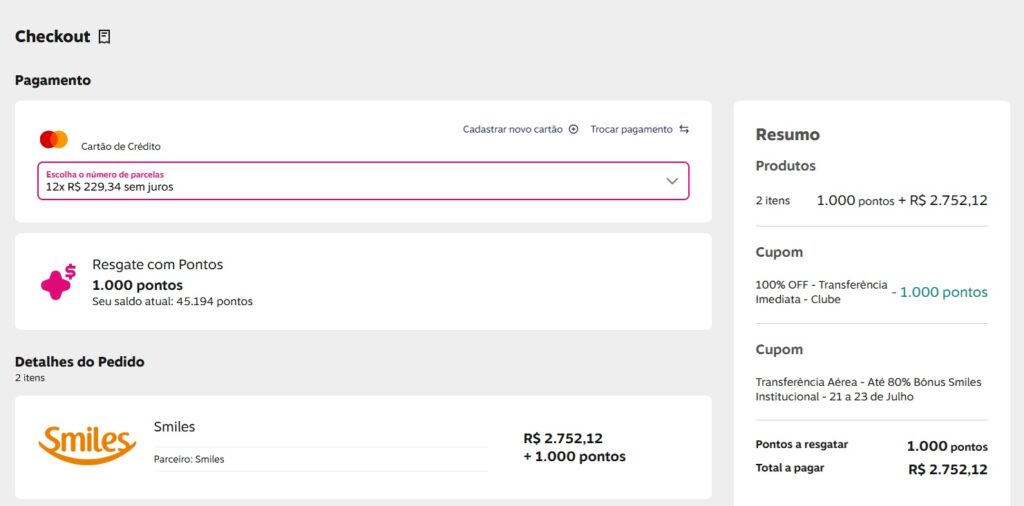
Task: Click the Resgate com Pontos title
Action: (157, 265)
